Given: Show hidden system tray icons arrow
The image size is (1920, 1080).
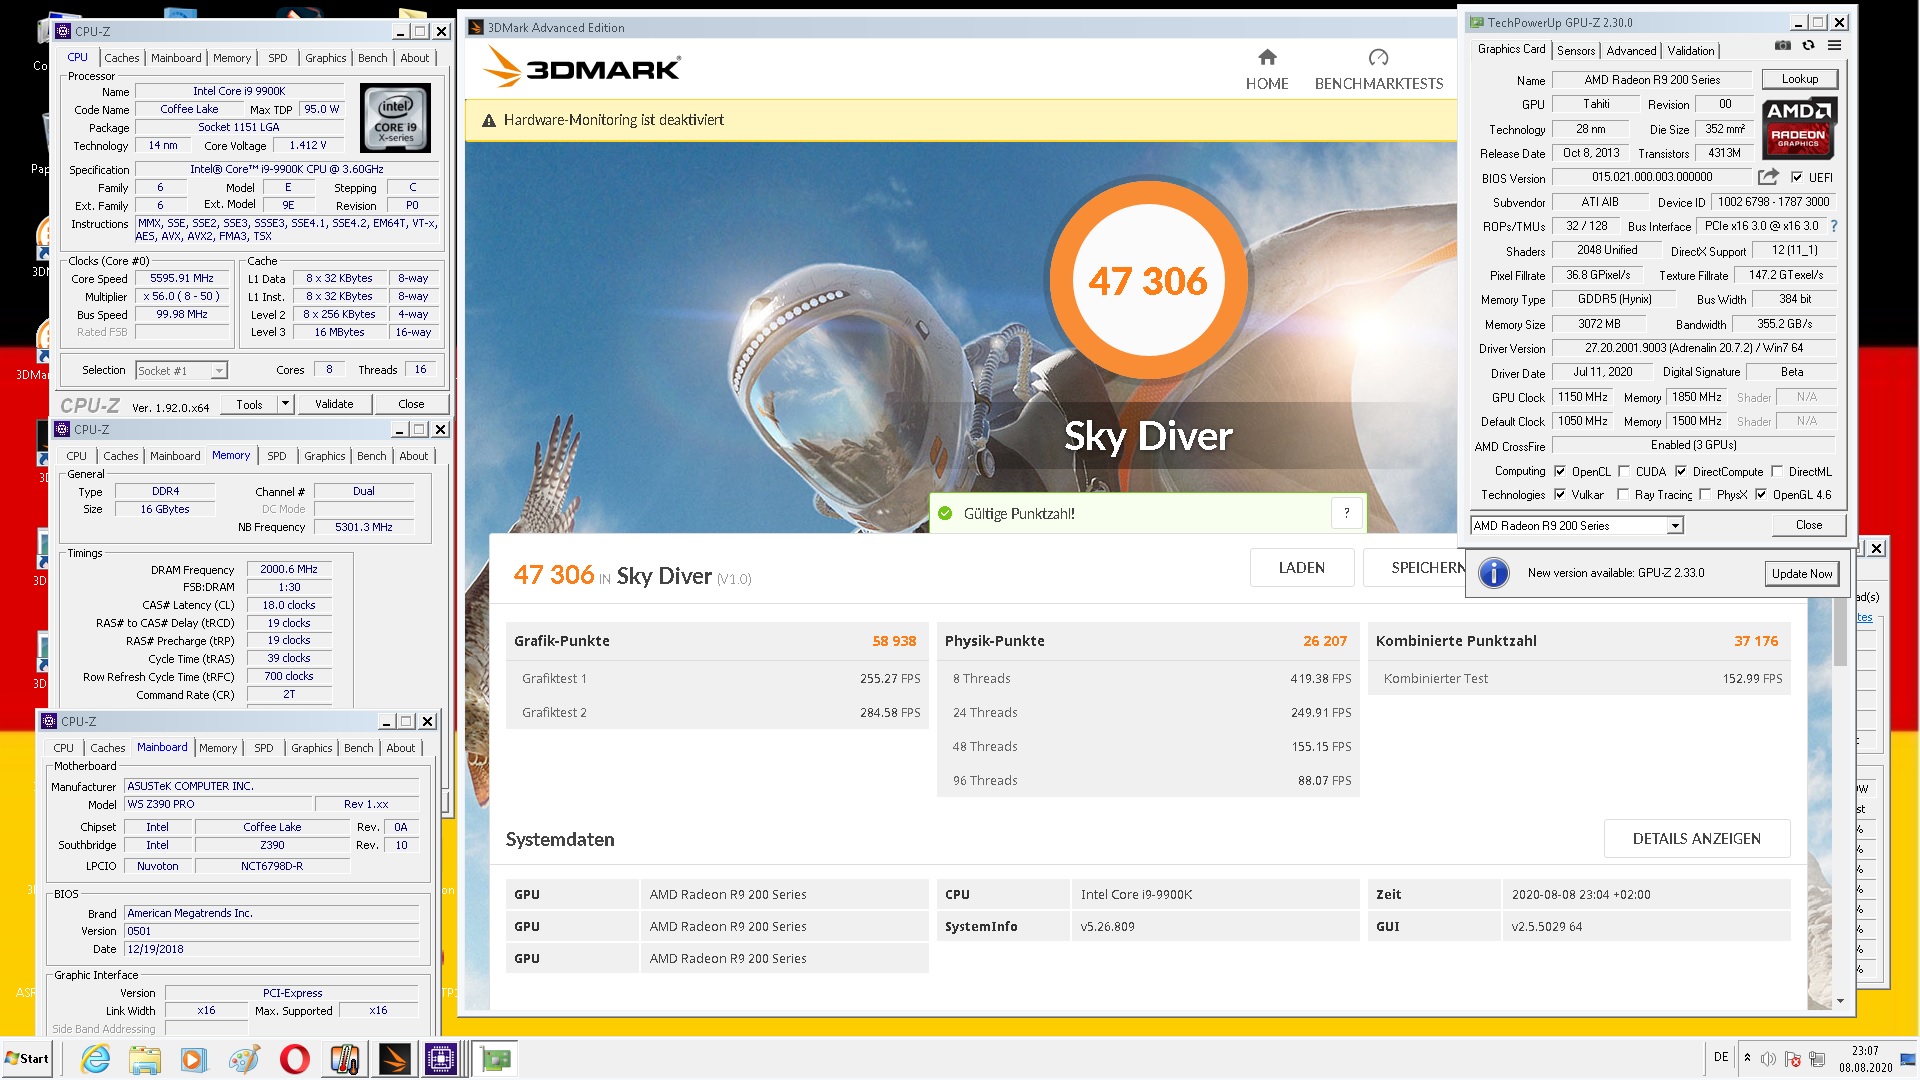Looking at the screenshot, I should coord(1747,1058).
